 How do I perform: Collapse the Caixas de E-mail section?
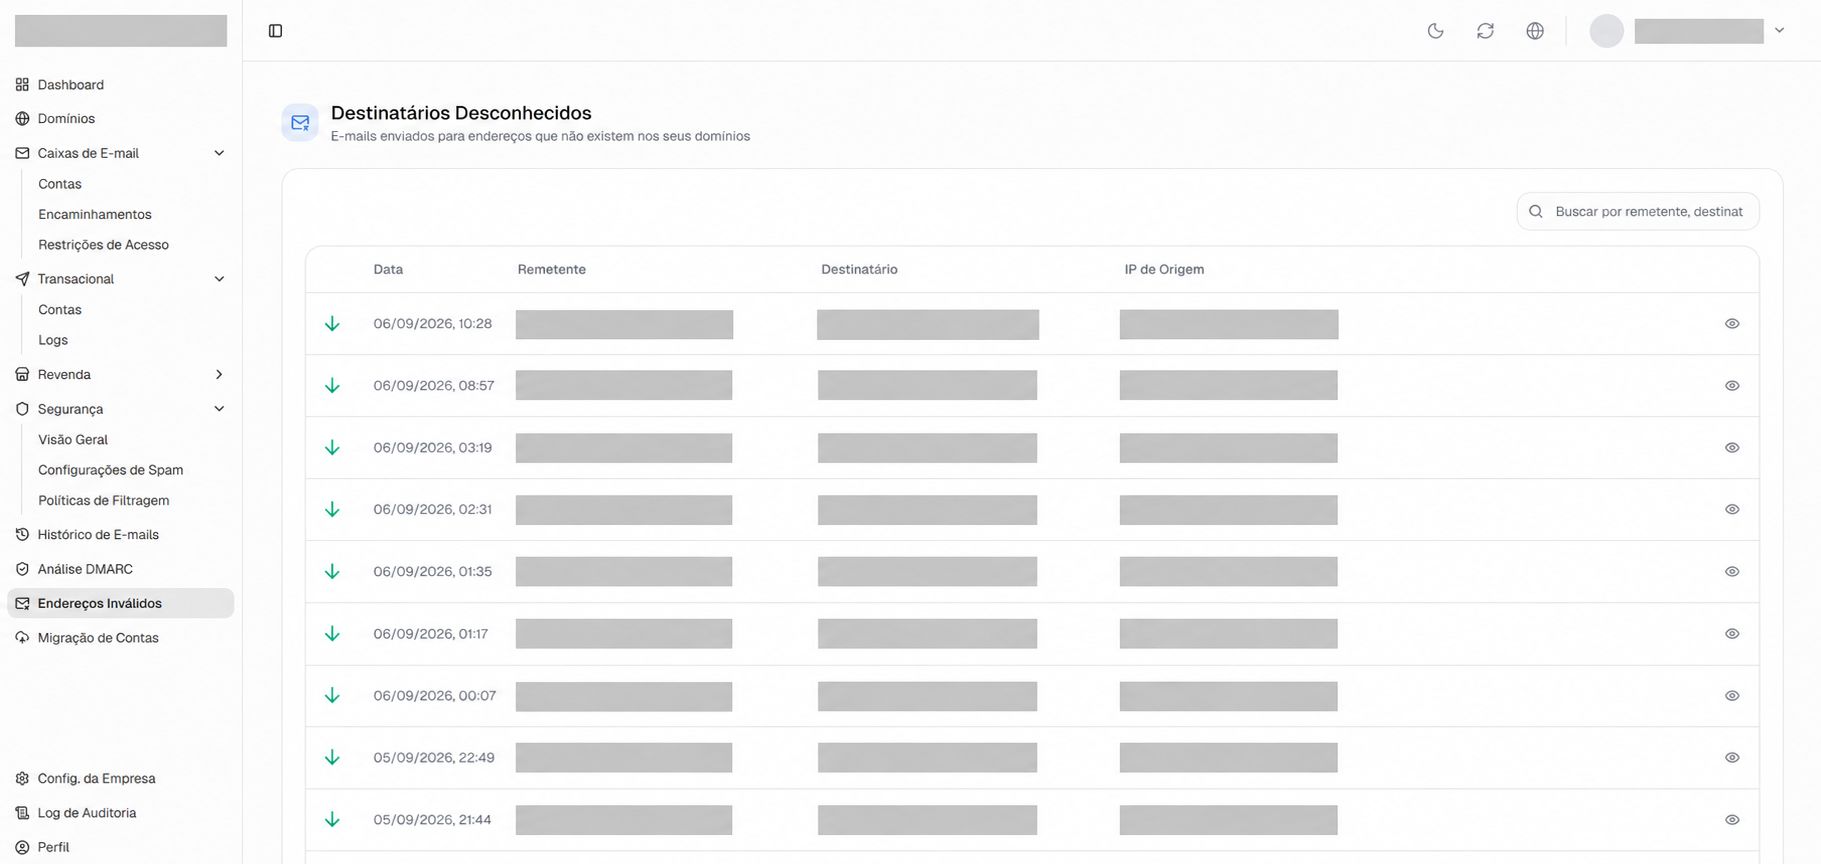click(x=219, y=153)
